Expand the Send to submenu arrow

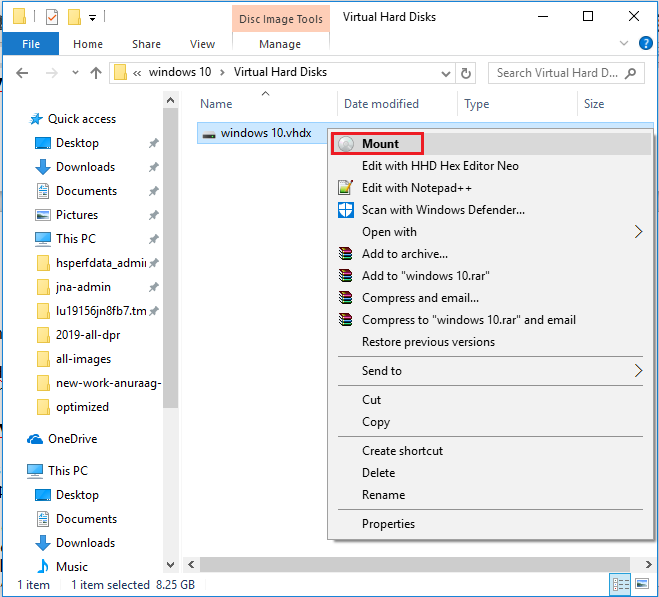(x=638, y=371)
